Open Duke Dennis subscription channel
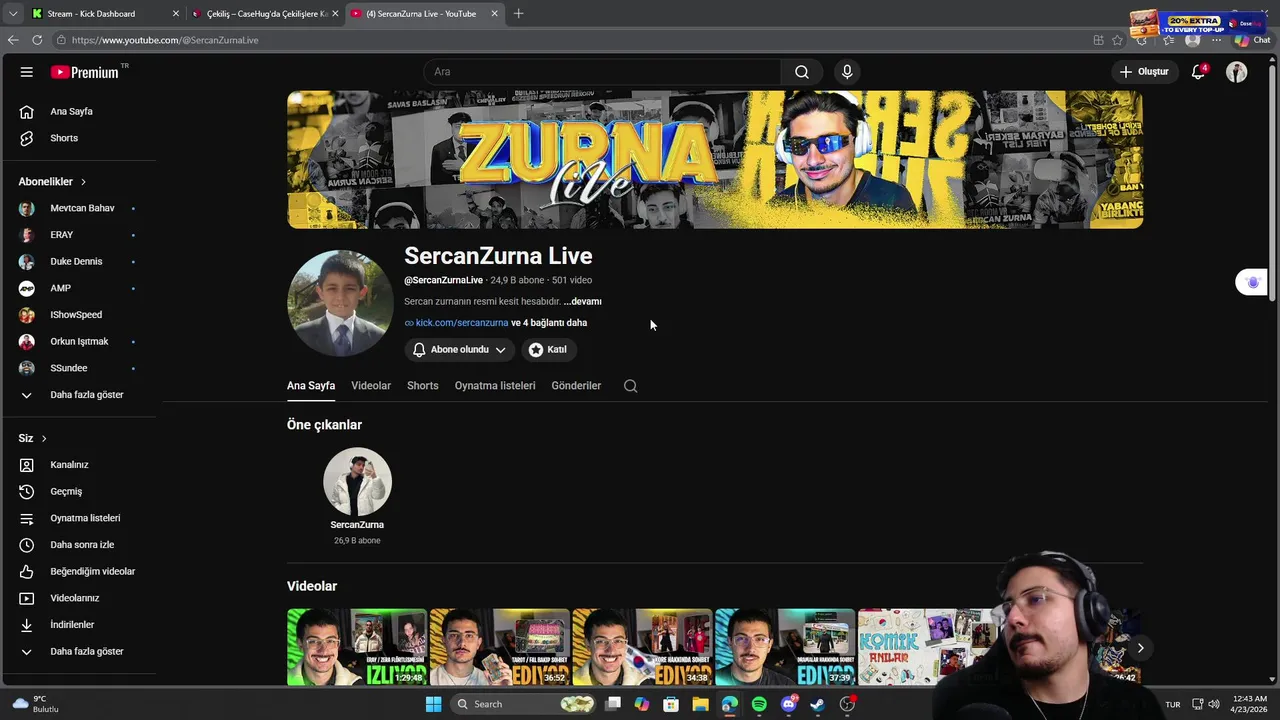Image resolution: width=1280 pixels, height=720 pixels. pos(78,261)
